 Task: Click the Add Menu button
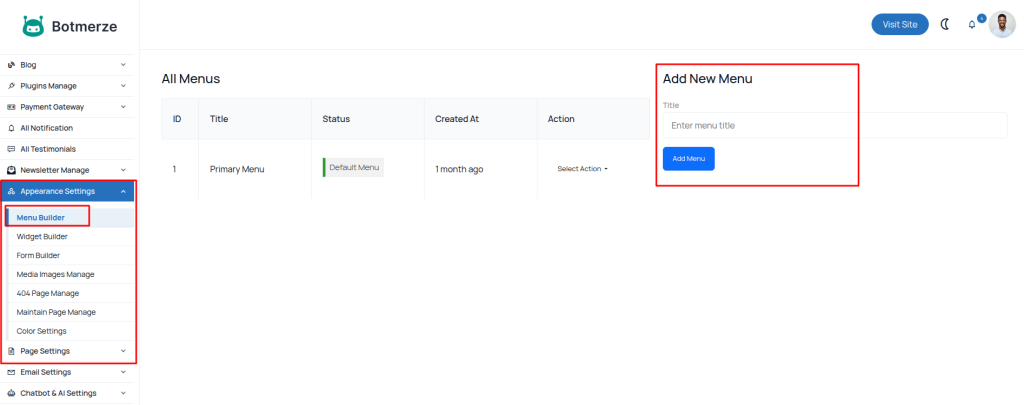pos(688,159)
